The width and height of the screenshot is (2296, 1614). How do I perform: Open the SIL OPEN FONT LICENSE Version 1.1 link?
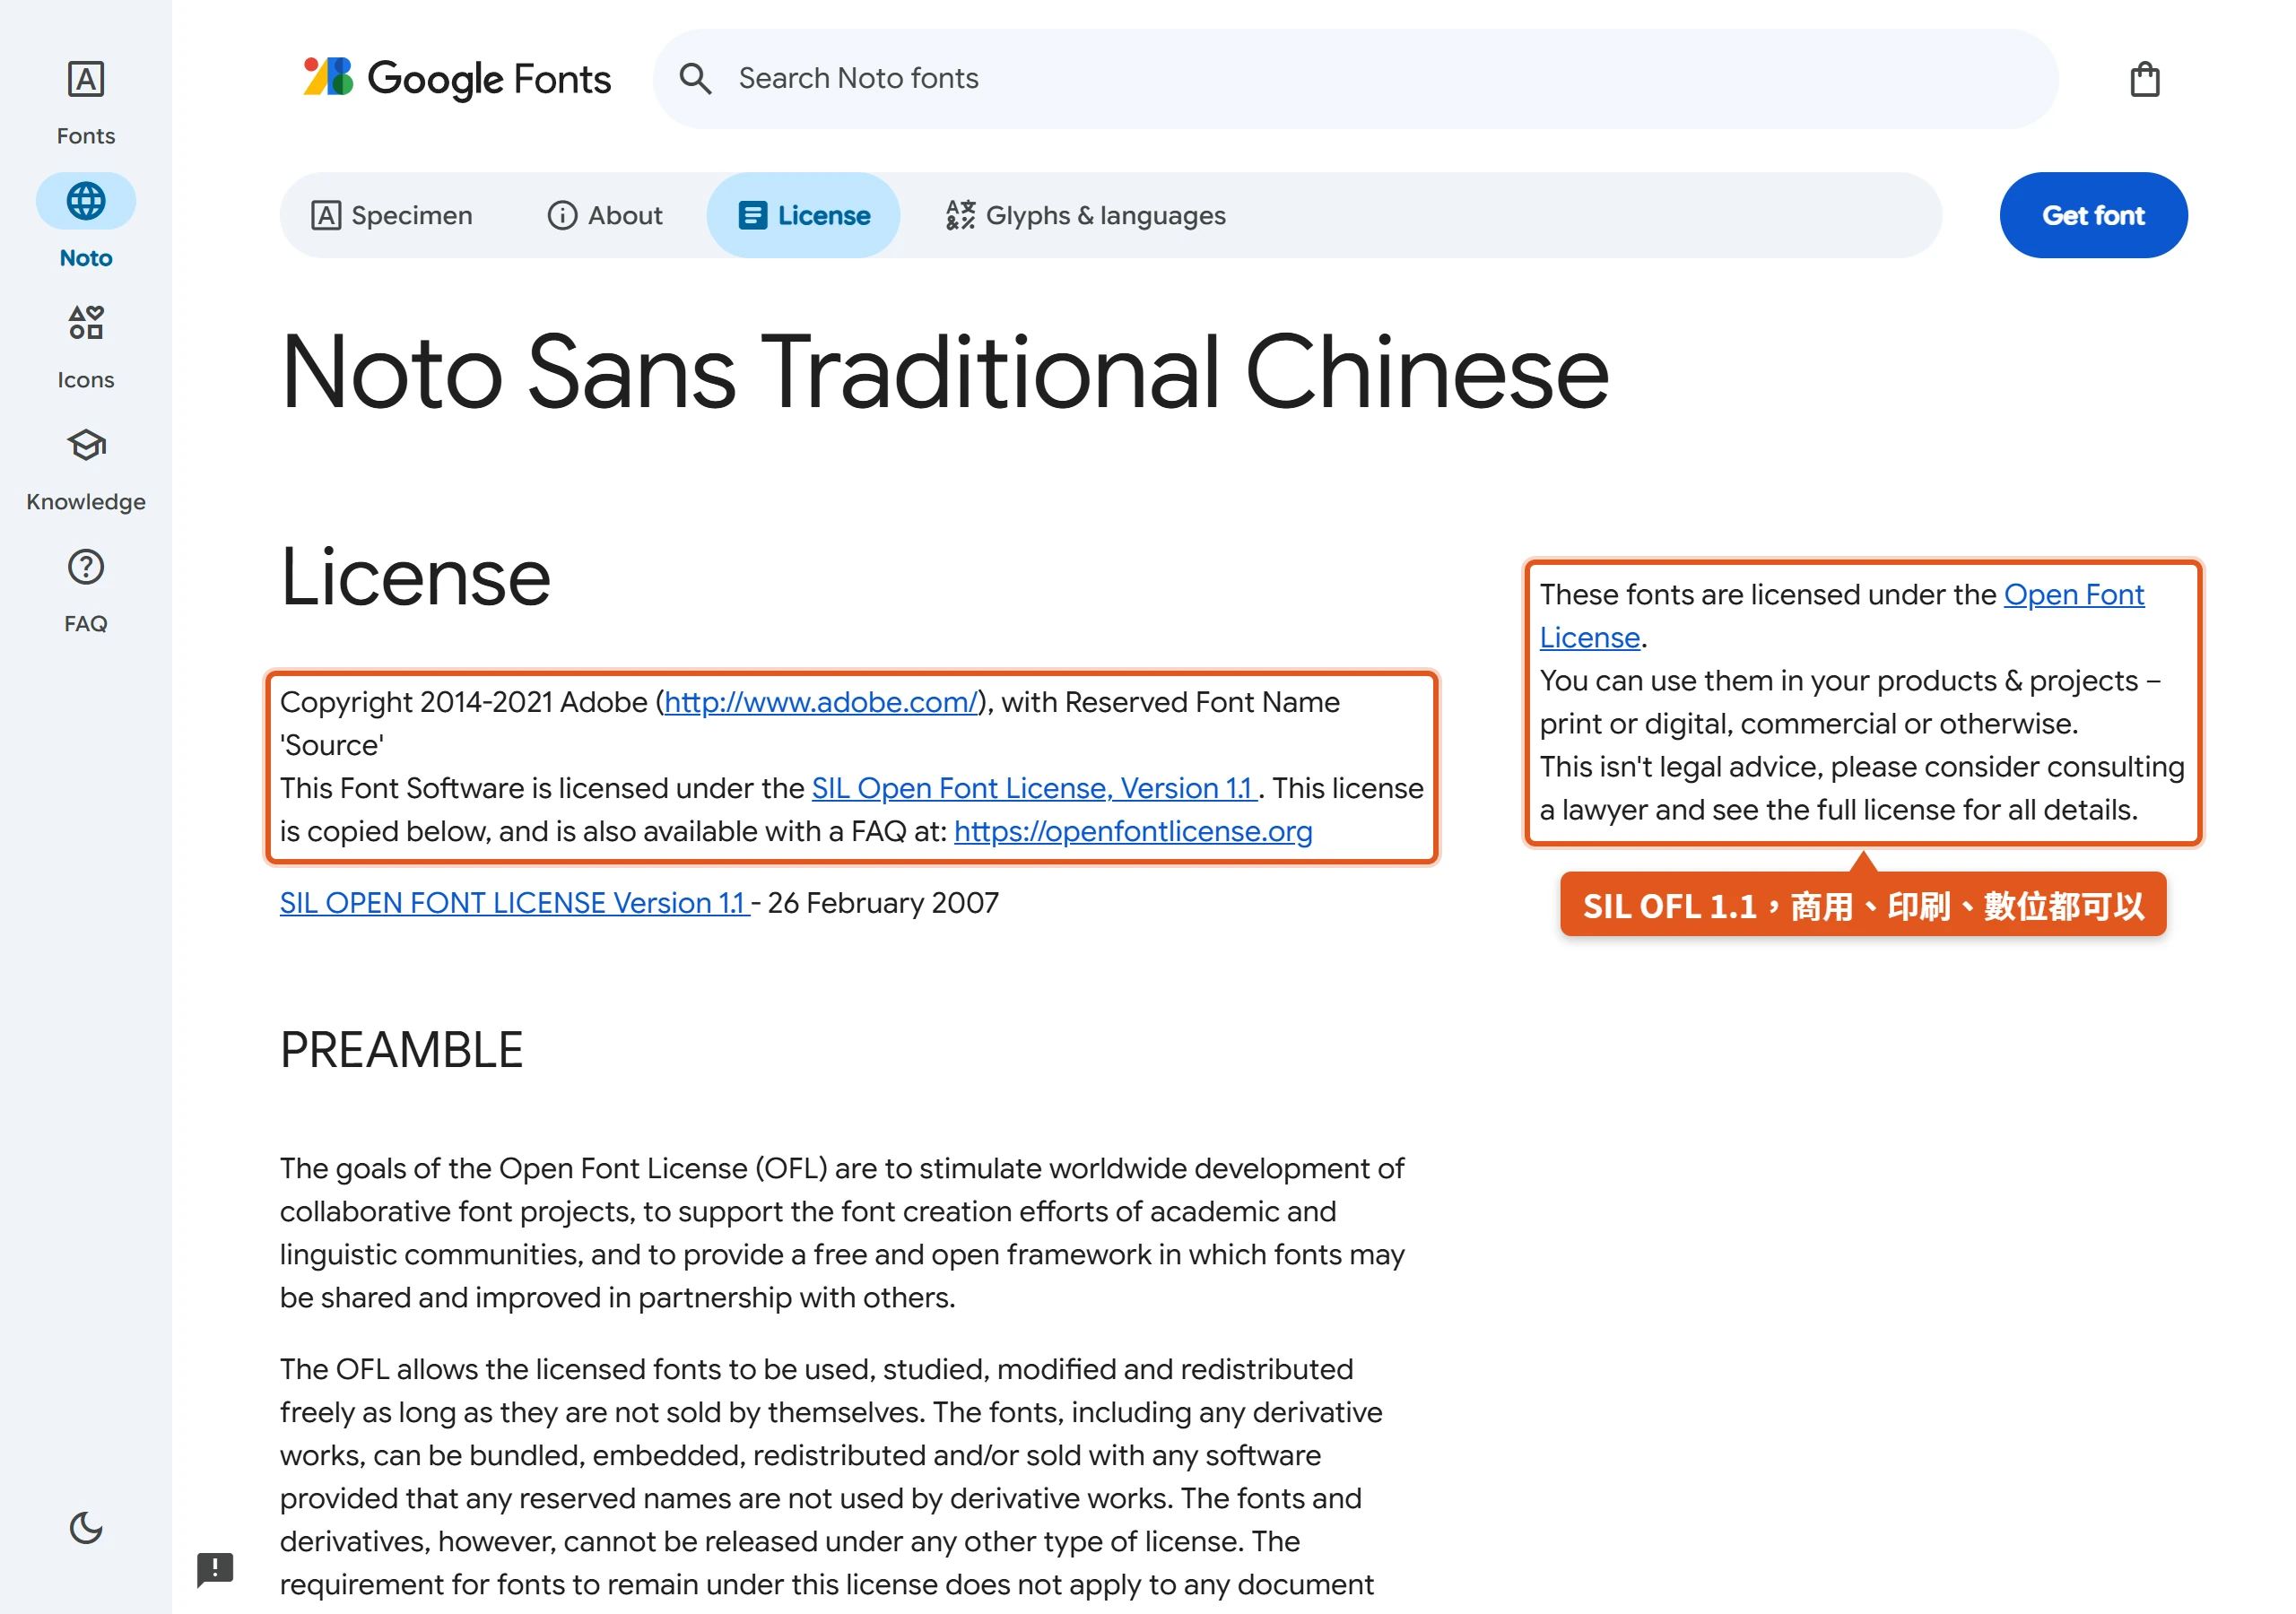pyautogui.click(x=514, y=903)
